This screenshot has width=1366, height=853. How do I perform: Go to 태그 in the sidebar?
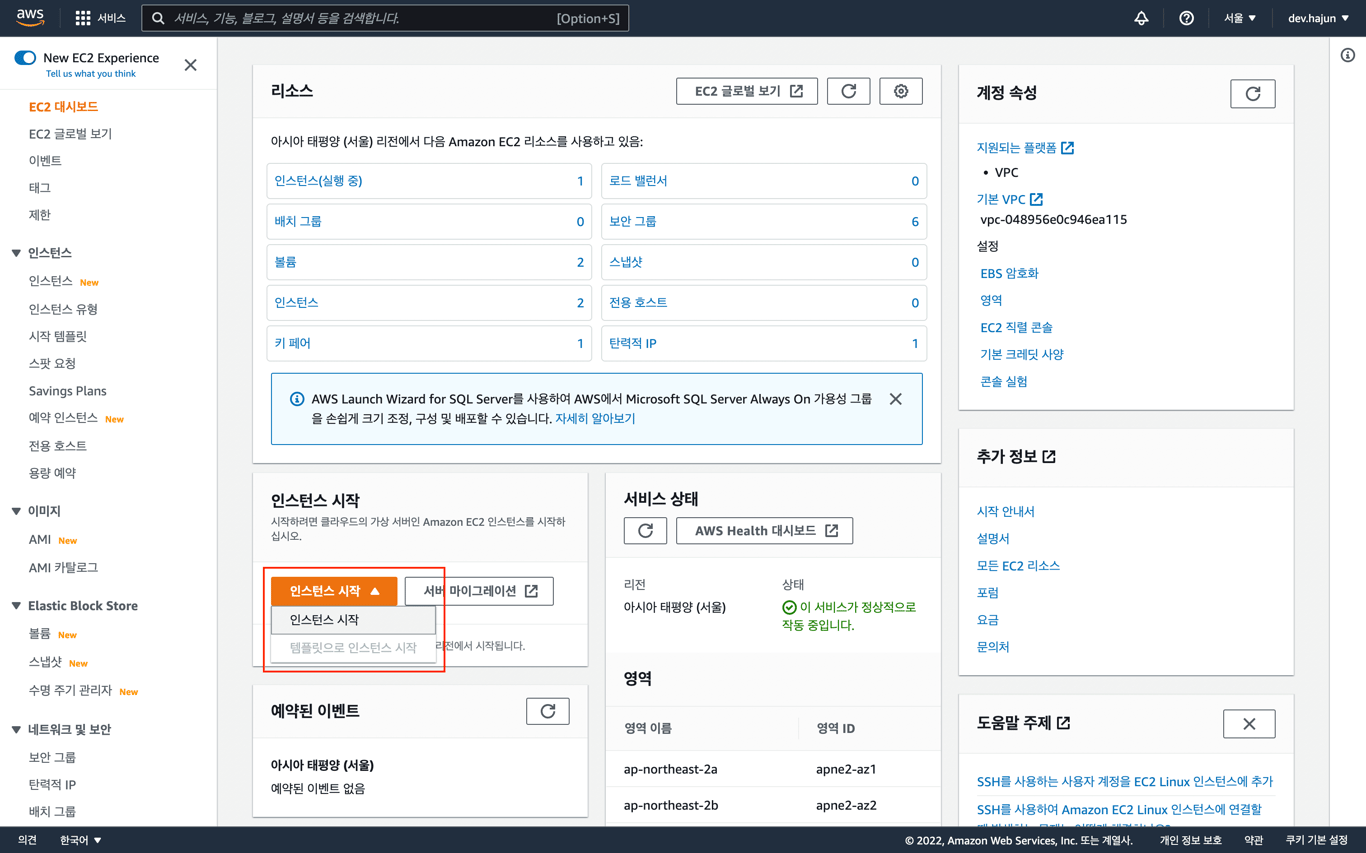(39, 187)
